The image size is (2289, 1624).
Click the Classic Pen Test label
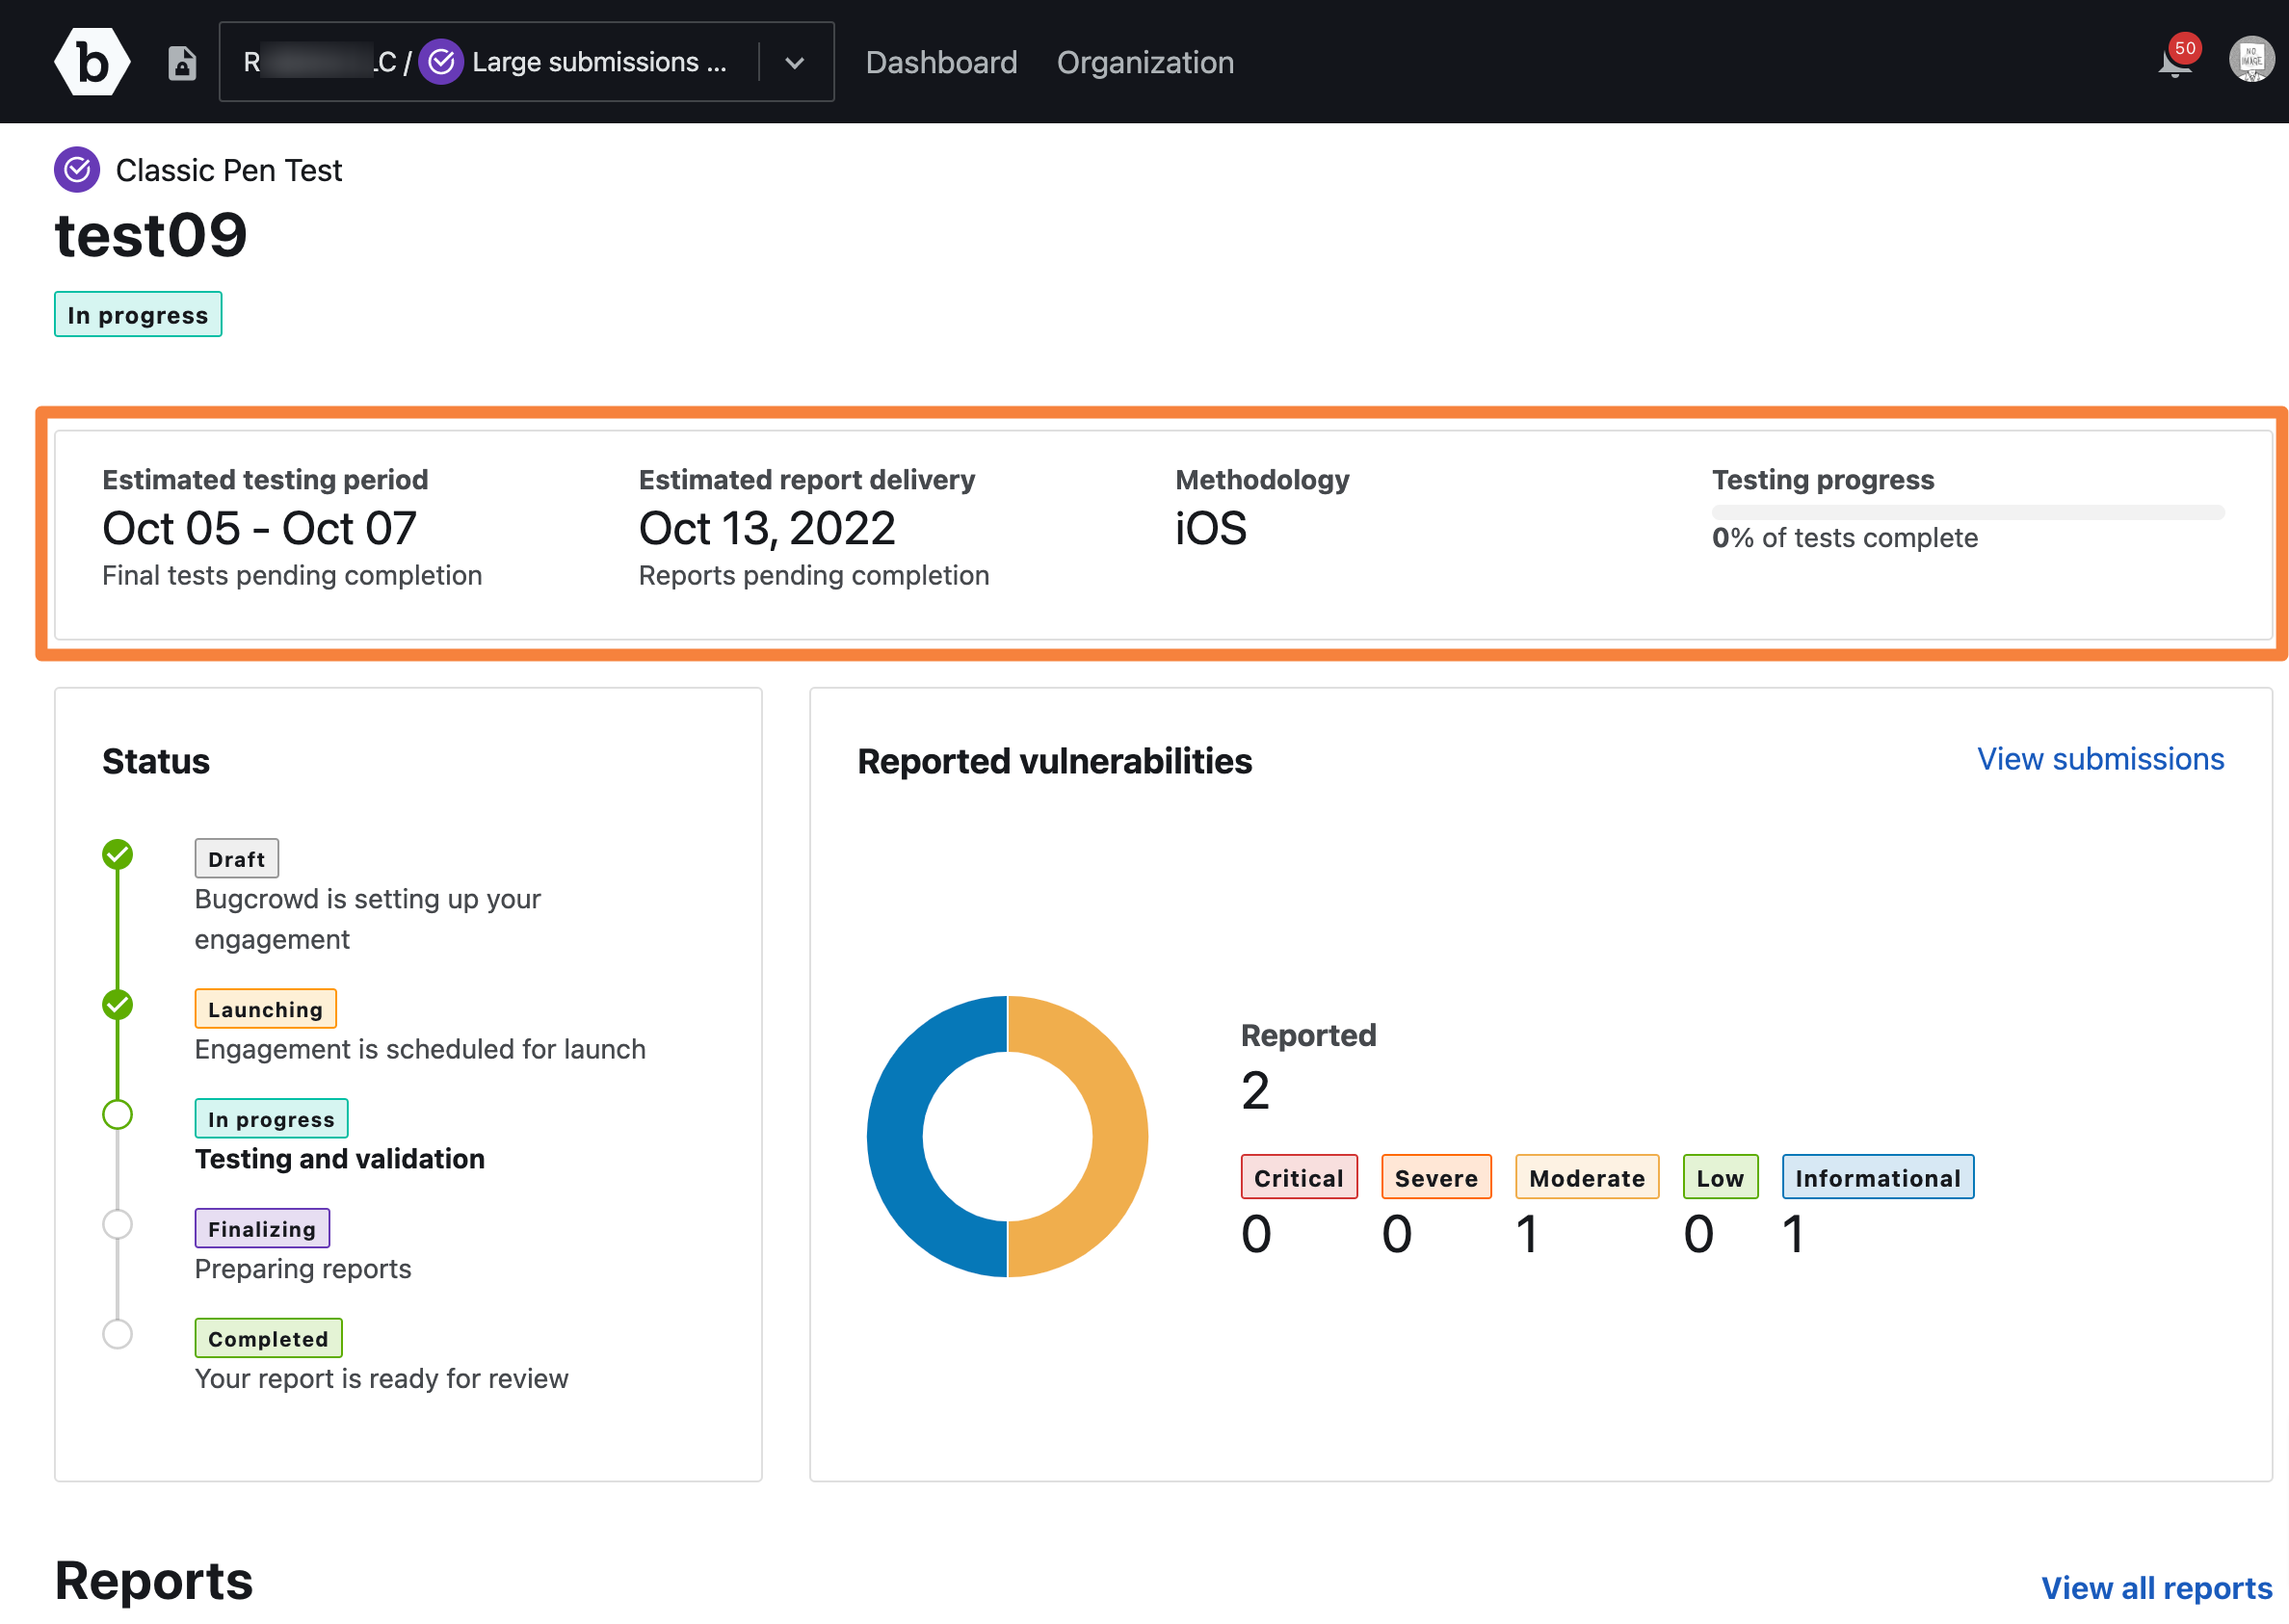click(x=229, y=171)
